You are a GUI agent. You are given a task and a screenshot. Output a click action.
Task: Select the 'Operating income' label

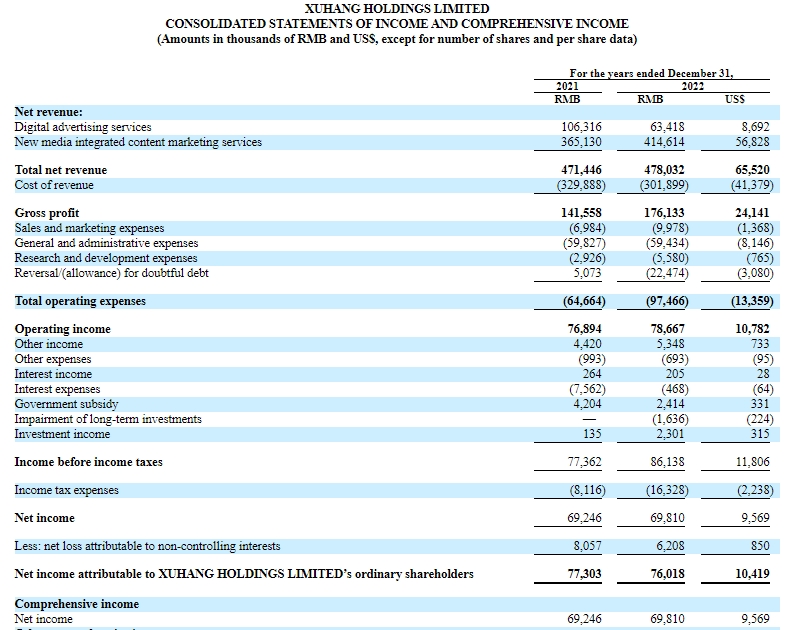(63, 329)
